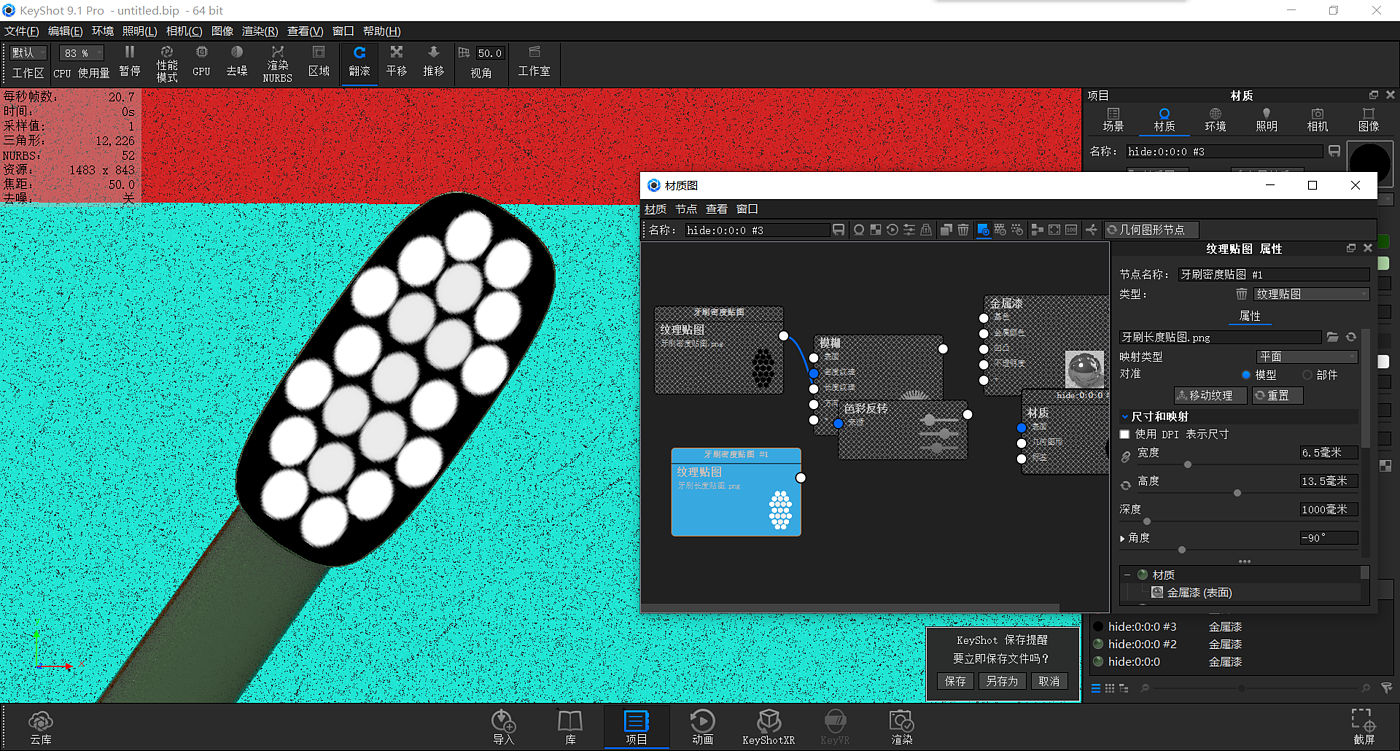Open the studio (工作室) tool
The width and height of the screenshot is (1400, 751).
click(x=534, y=61)
